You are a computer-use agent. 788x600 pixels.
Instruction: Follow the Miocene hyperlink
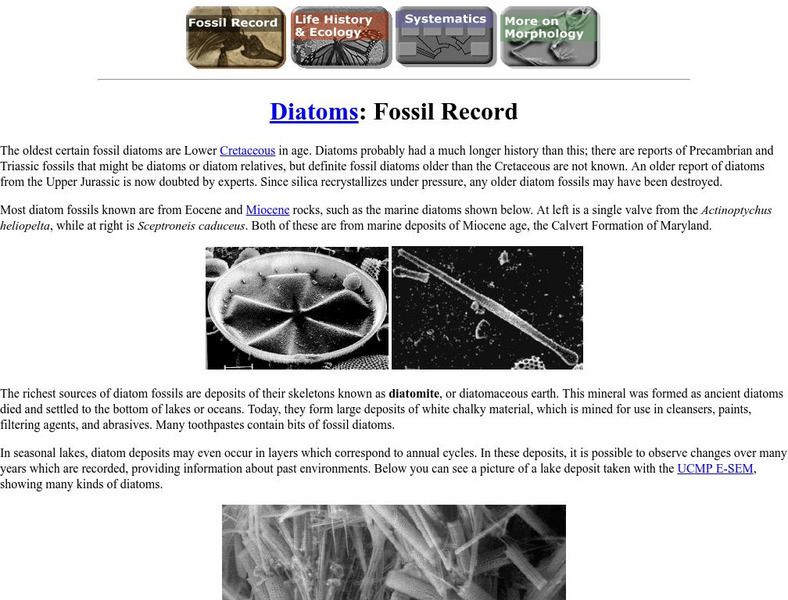(267, 210)
